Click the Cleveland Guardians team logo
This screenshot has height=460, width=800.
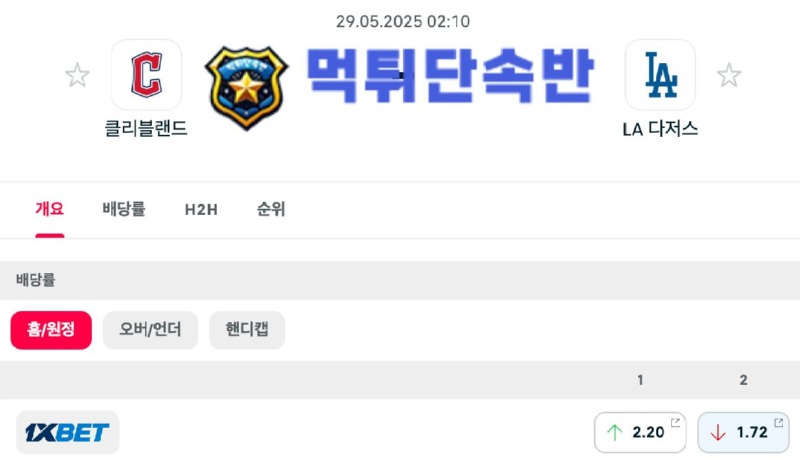click(146, 74)
